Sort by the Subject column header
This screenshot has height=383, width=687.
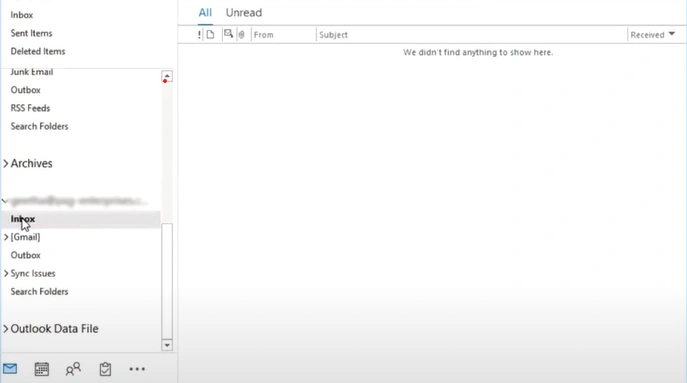tap(333, 35)
